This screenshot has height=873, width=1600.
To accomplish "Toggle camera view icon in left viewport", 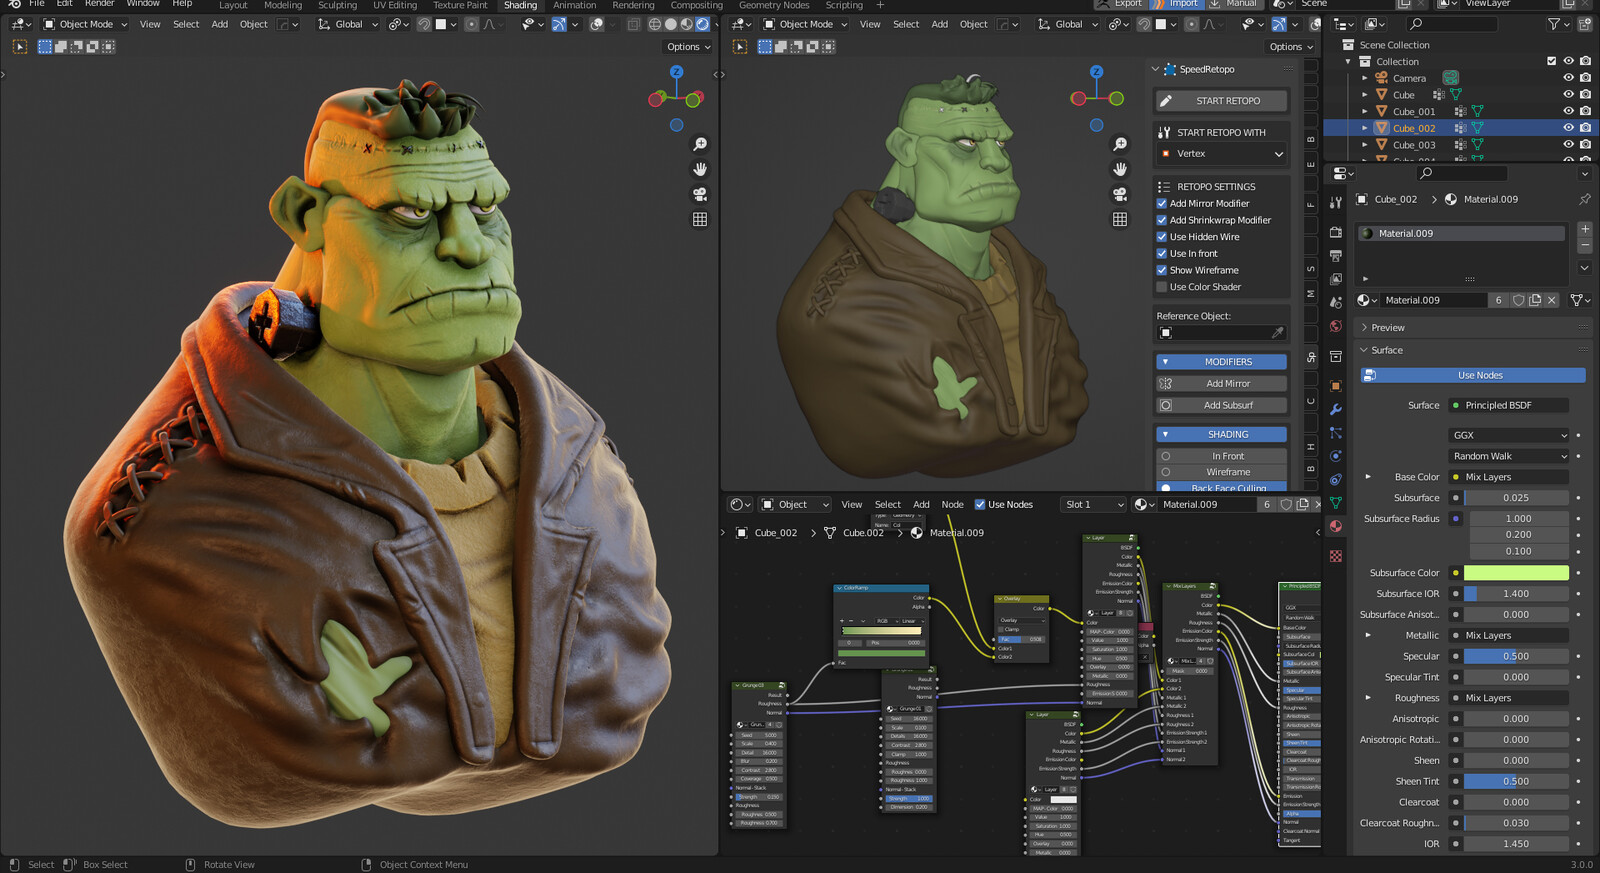I will [x=700, y=194].
